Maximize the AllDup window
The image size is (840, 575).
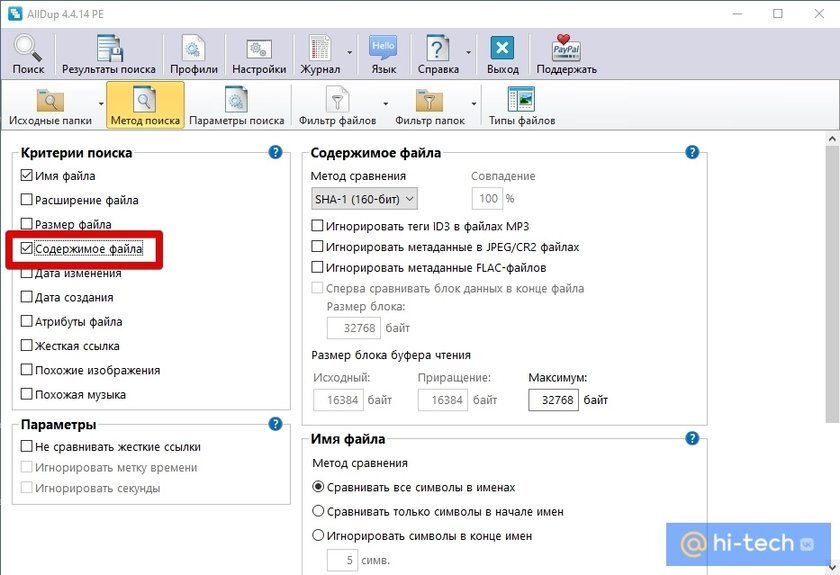(x=778, y=14)
